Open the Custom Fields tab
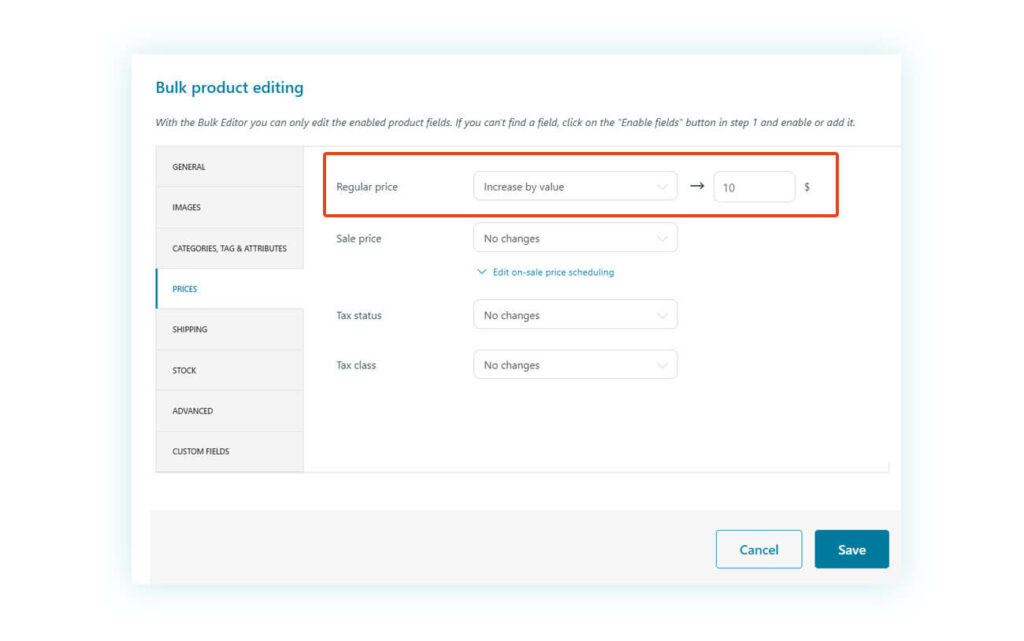This screenshot has height=641, width=1024. click(229, 451)
